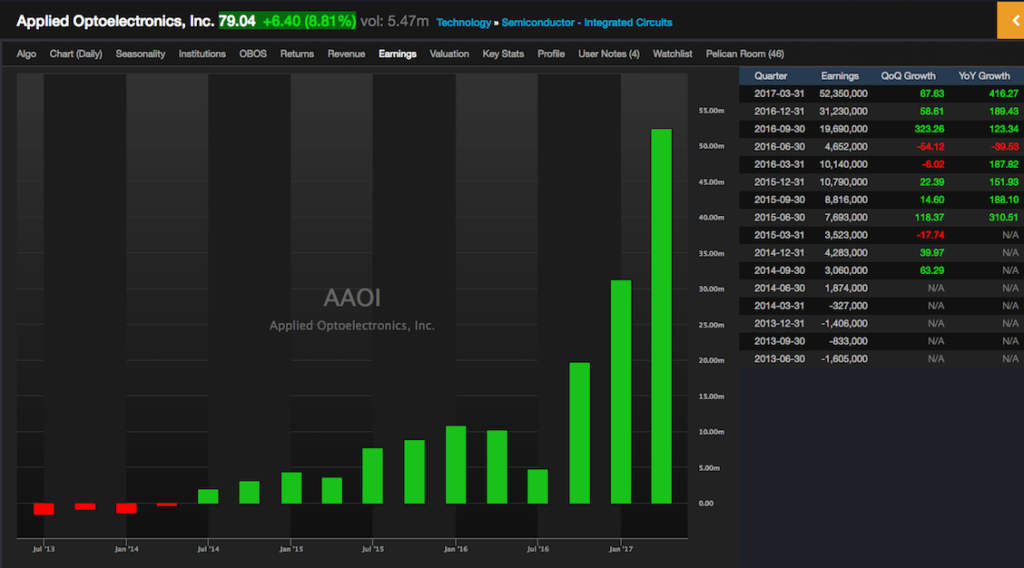
Task: Switch to the Chart (Daily) tab
Action: click(x=76, y=54)
